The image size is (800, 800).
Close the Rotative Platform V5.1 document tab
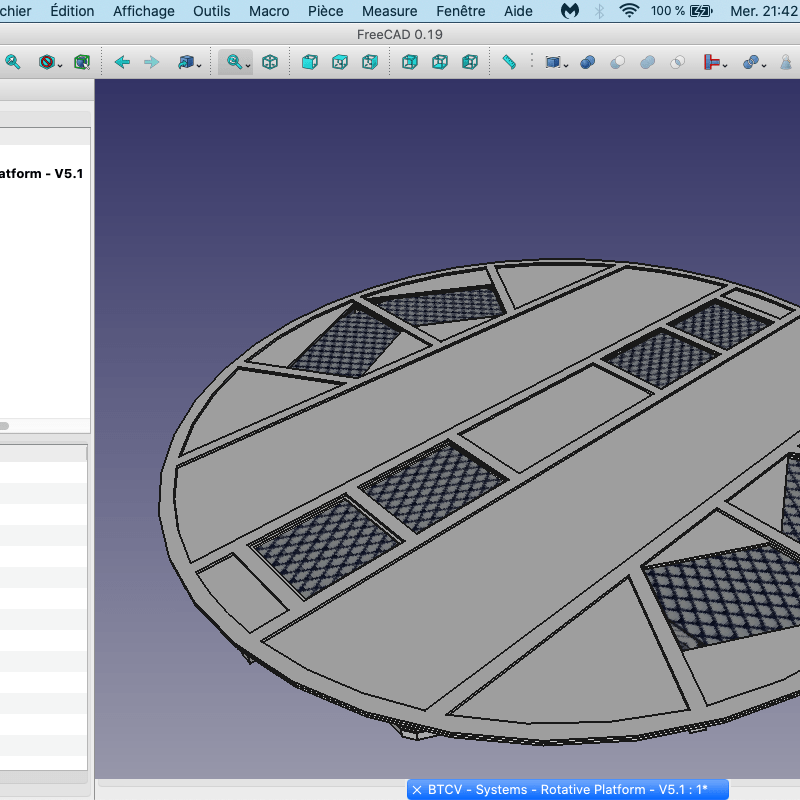[417, 790]
